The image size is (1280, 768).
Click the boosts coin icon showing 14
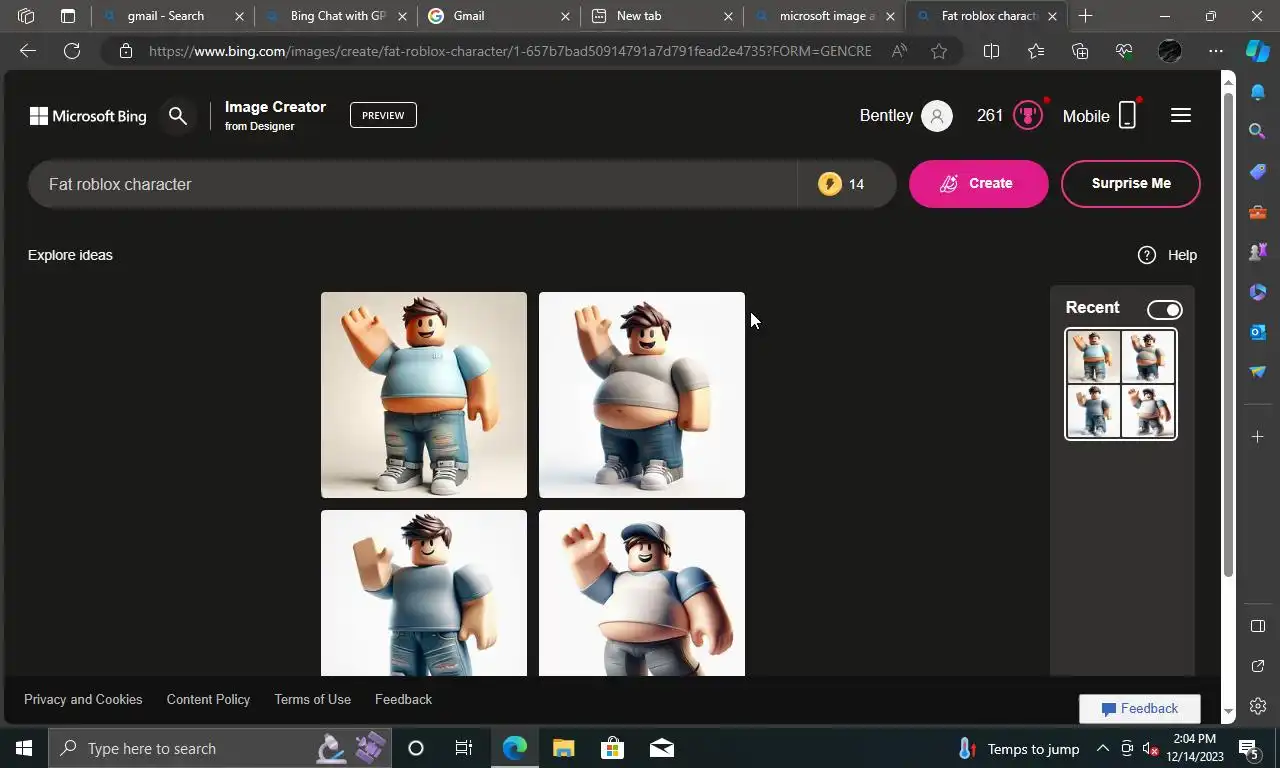click(830, 184)
